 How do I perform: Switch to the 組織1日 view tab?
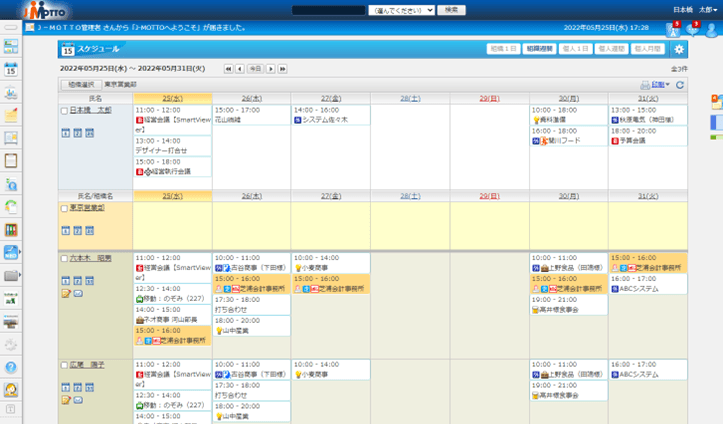tap(503, 49)
